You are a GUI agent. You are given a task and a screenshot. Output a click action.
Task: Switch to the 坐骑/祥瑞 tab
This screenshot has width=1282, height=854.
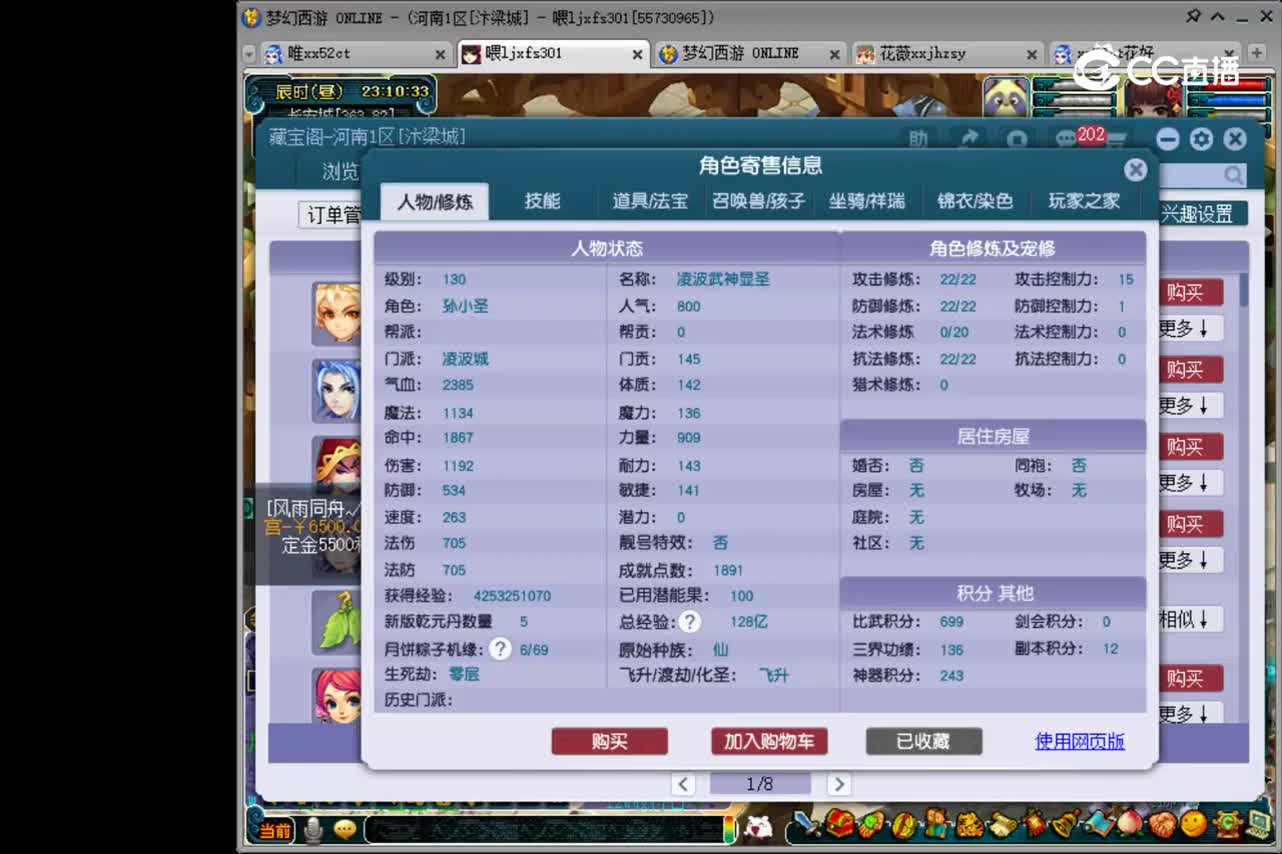click(x=867, y=201)
